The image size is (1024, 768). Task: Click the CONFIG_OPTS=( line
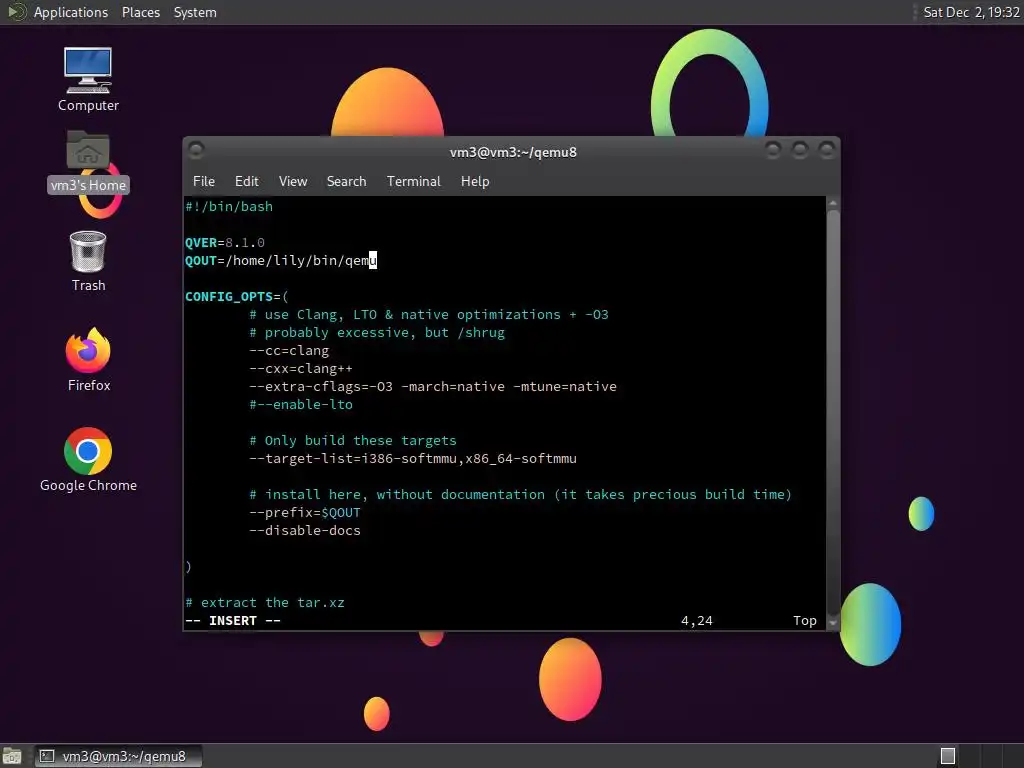tap(236, 296)
